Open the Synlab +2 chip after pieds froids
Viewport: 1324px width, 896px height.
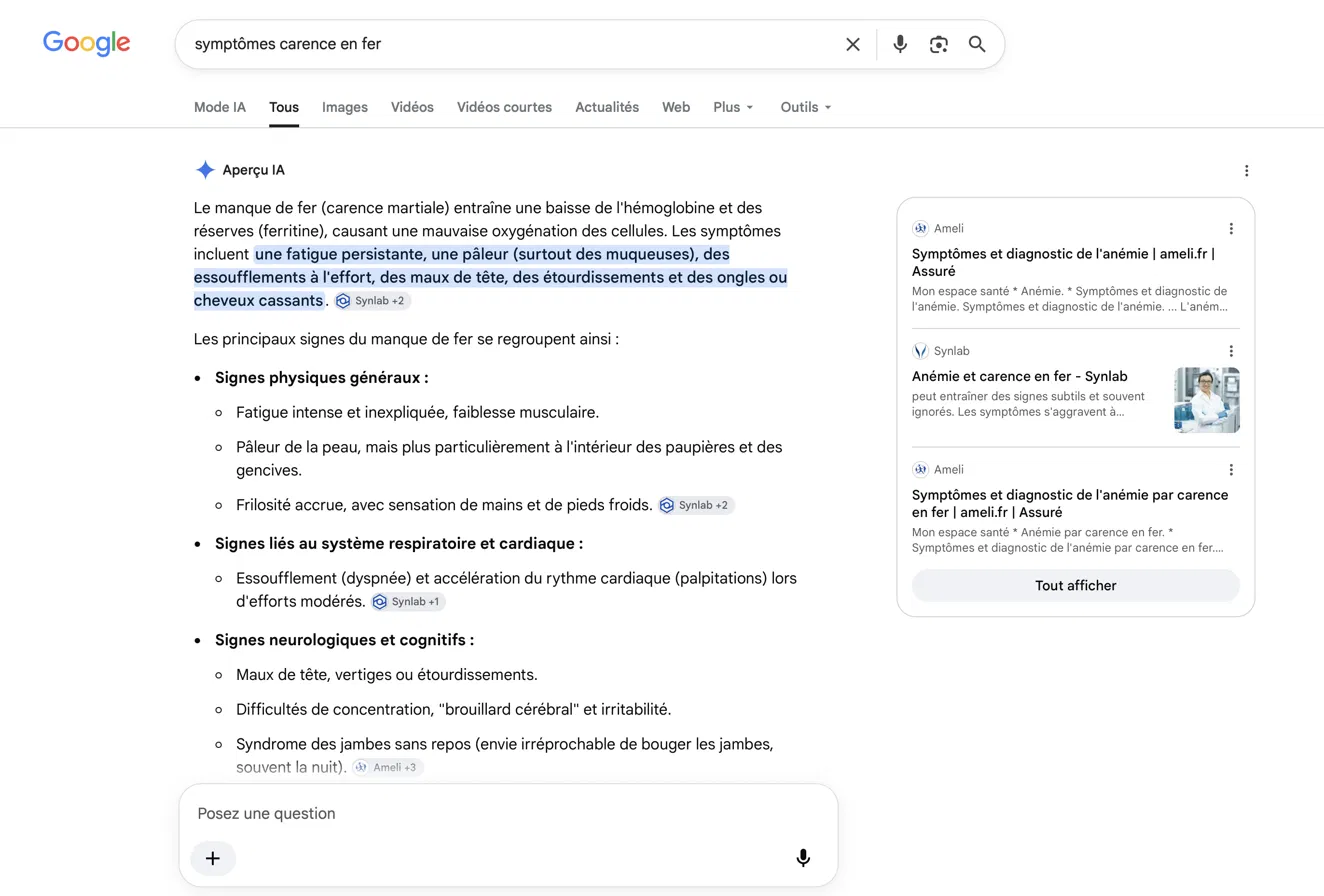696,505
